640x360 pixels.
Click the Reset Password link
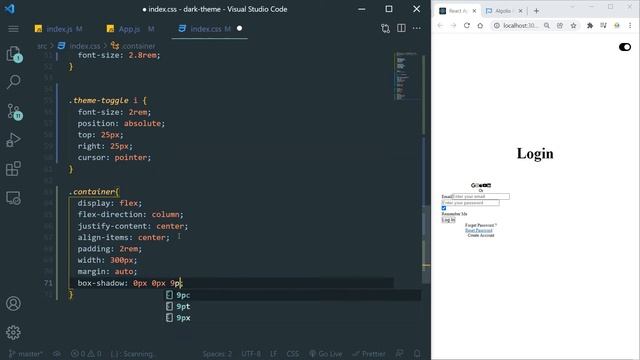coord(478,230)
